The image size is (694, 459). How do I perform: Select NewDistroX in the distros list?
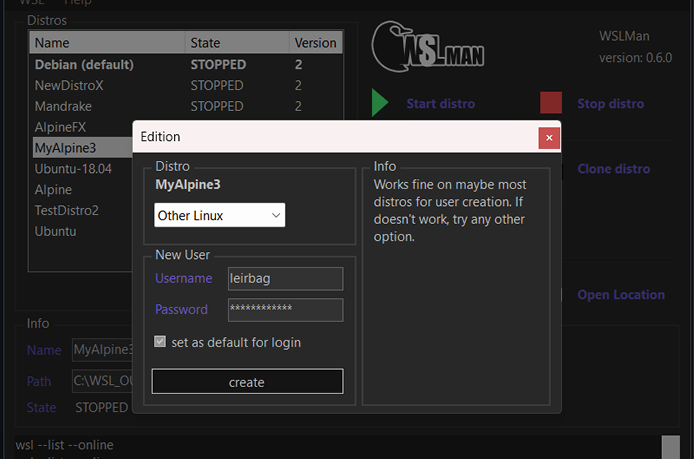tap(69, 85)
